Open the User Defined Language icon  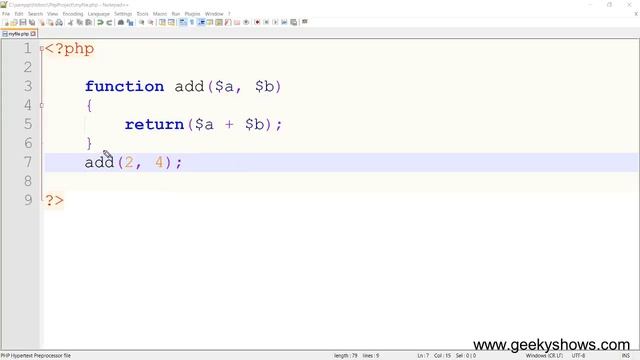(x=210, y=22)
